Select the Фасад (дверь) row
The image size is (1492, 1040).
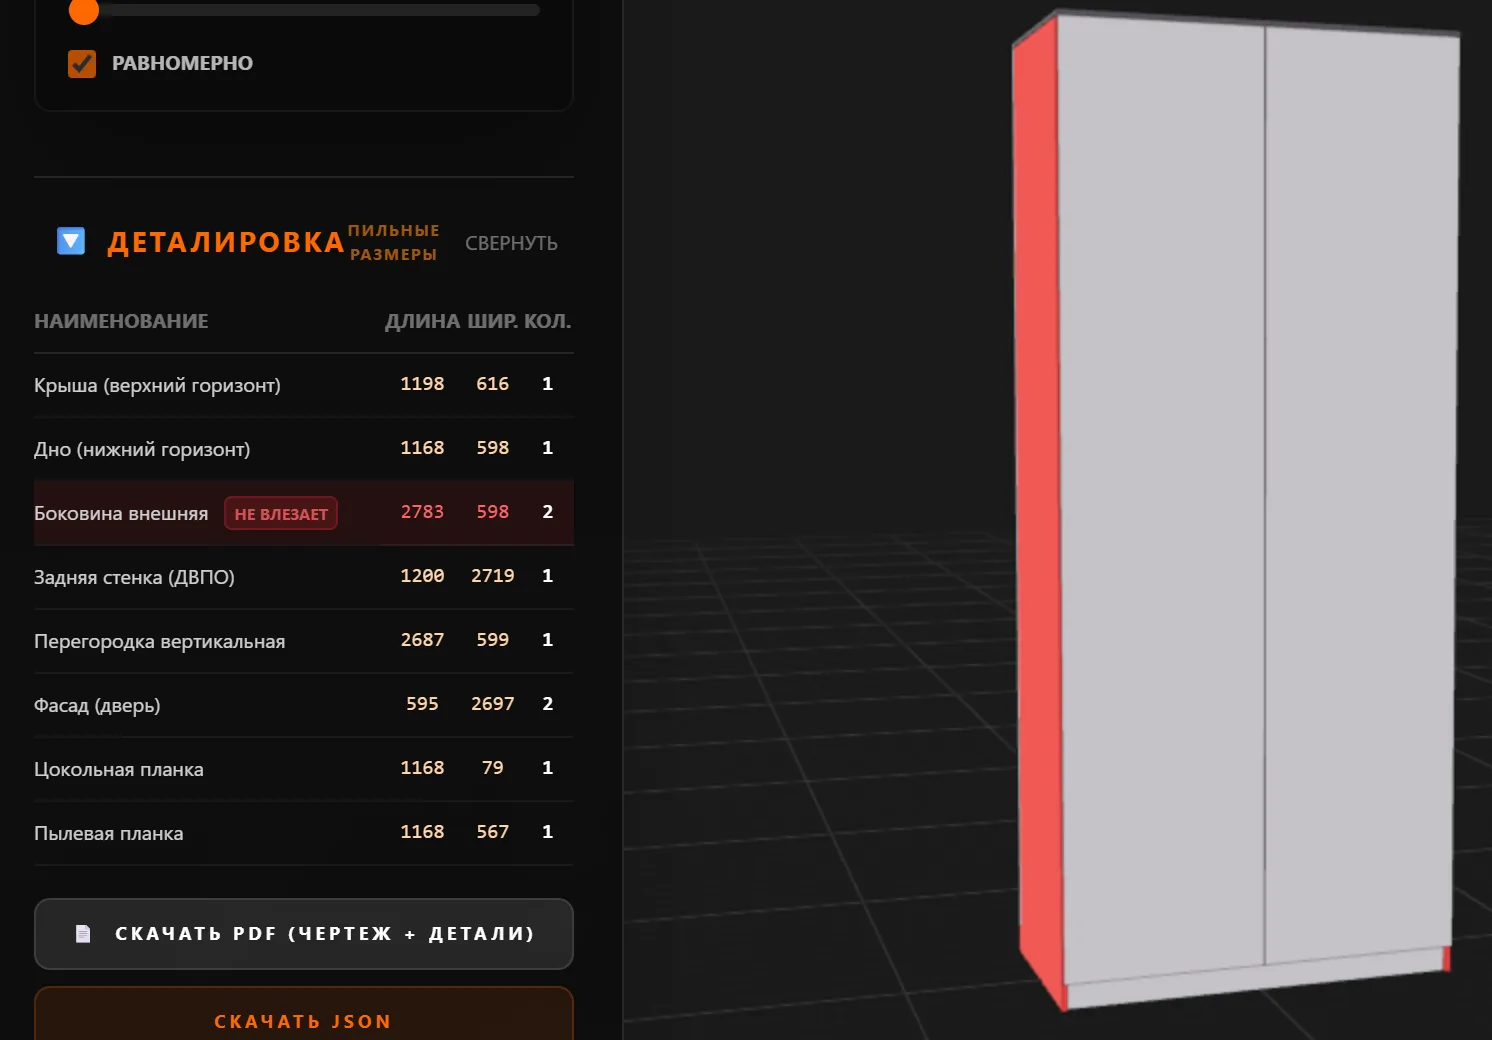(x=304, y=705)
